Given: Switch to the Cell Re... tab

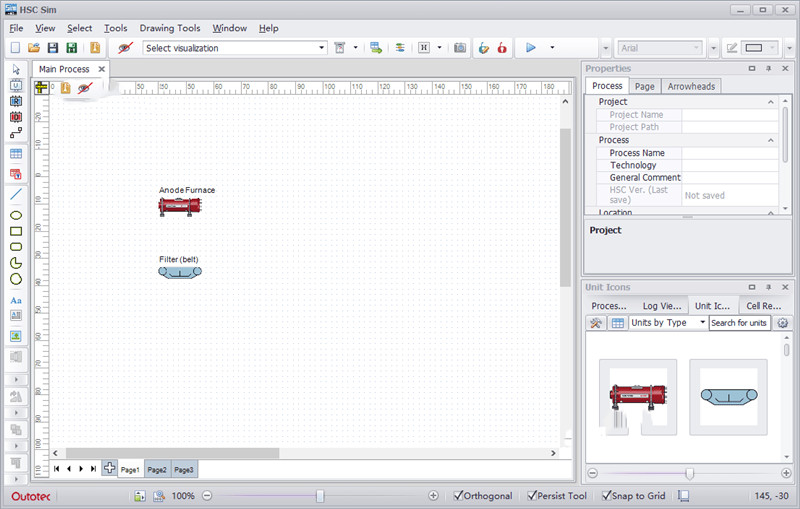Looking at the screenshot, I should coord(763,306).
